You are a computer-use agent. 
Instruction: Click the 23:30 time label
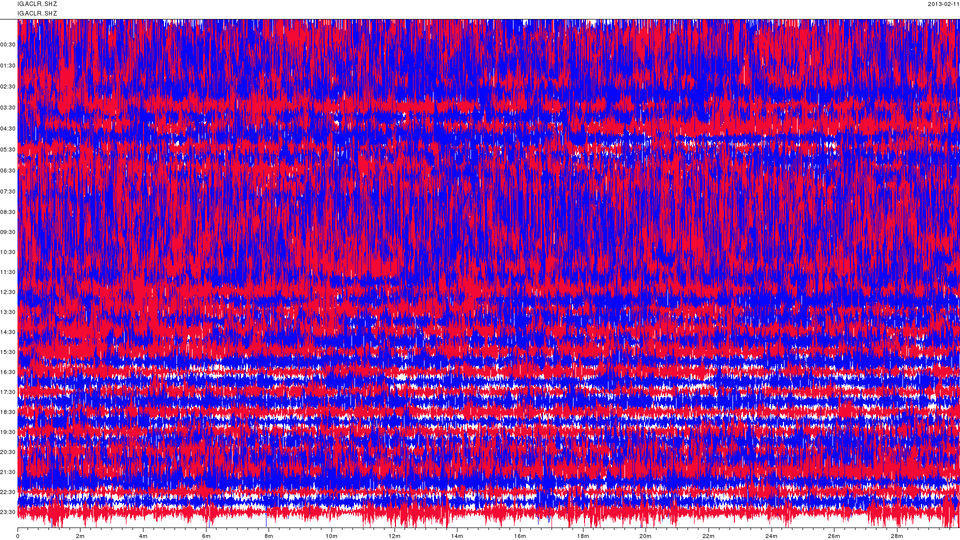(8, 512)
